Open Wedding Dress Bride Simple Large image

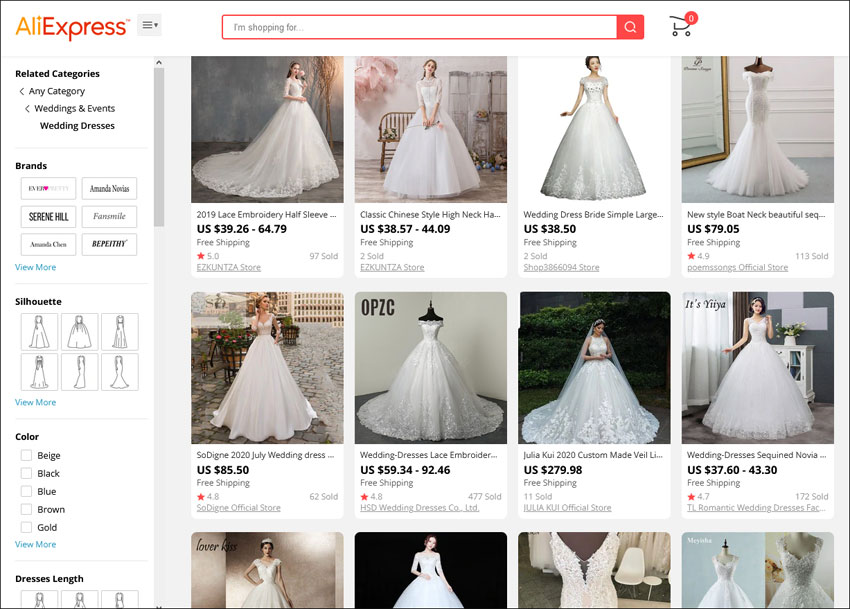pos(595,129)
